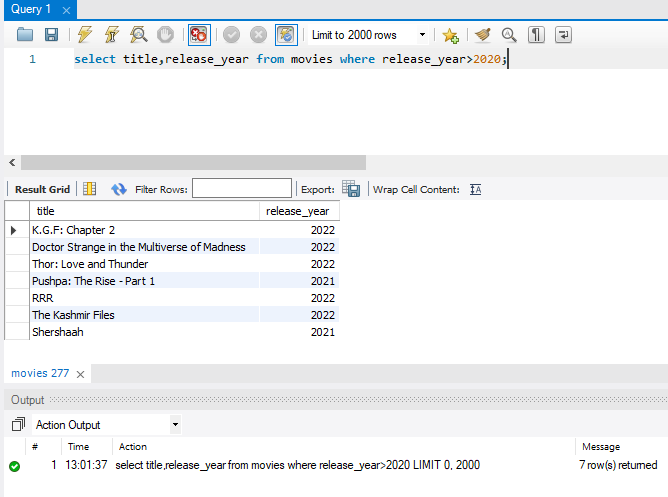
Task: Execute the query with lightning bolt
Action: pyautogui.click(x=85, y=34)
